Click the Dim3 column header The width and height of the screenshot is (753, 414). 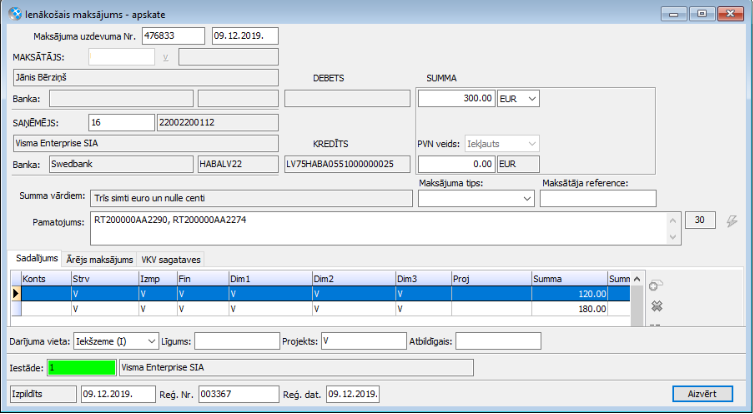click(x=424, y=279)
